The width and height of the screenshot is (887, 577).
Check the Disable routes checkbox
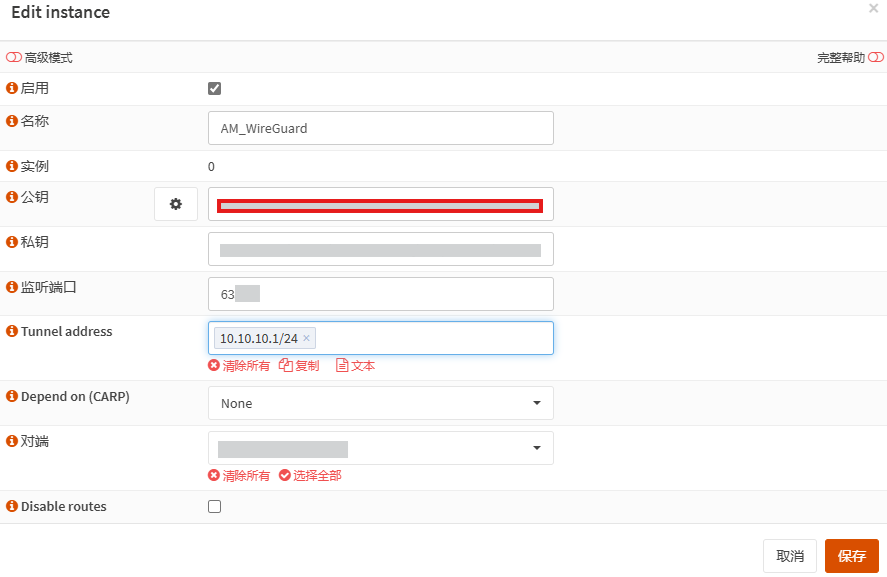click(214, 506)
